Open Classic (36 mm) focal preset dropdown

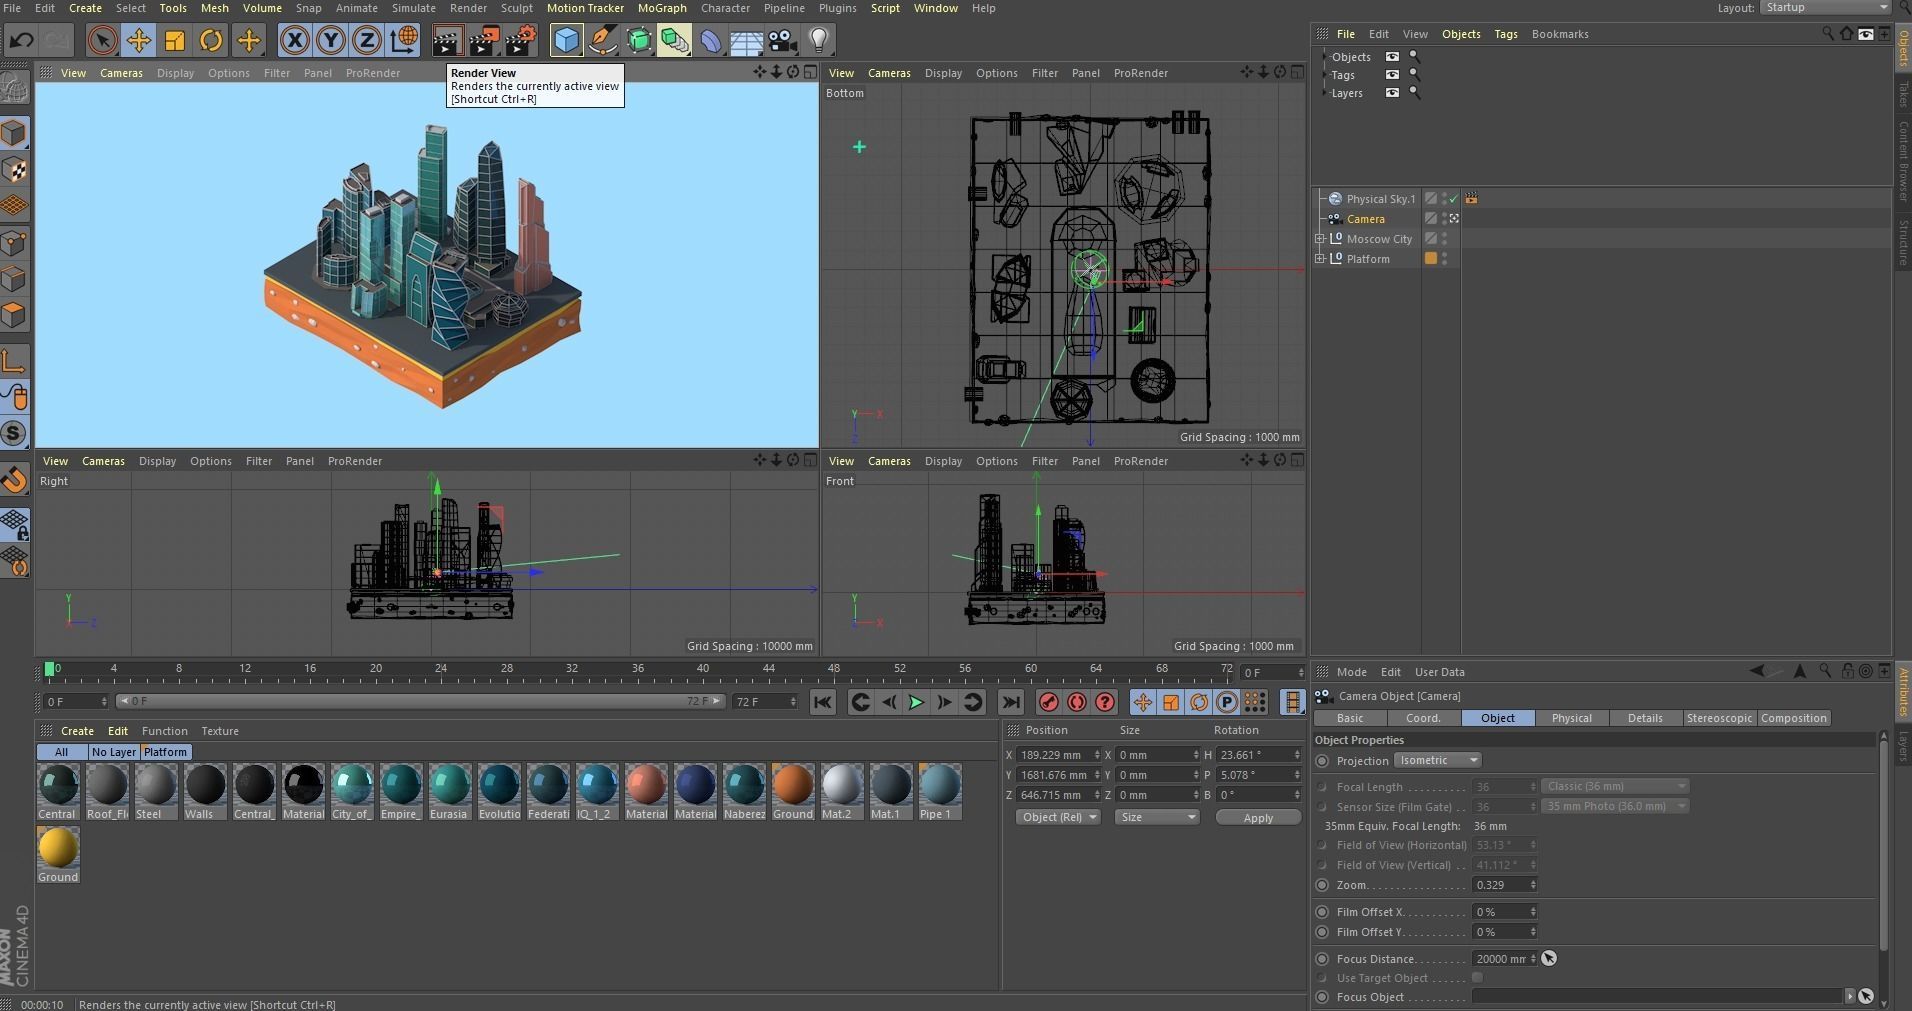[1615, 787]
